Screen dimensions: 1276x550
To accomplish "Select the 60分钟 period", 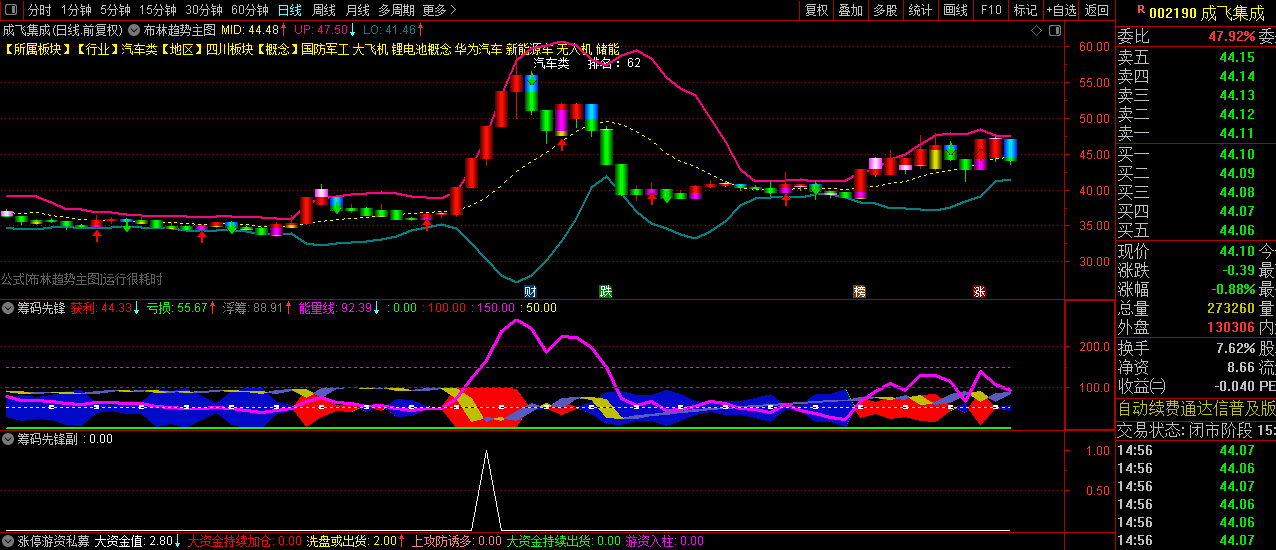I will [x=250, y=10].
